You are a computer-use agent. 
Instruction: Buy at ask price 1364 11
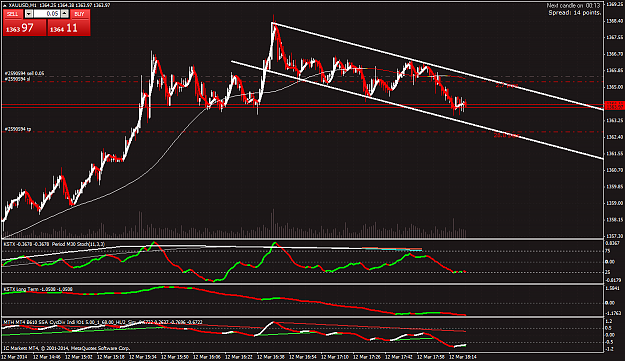pos(69,28)
